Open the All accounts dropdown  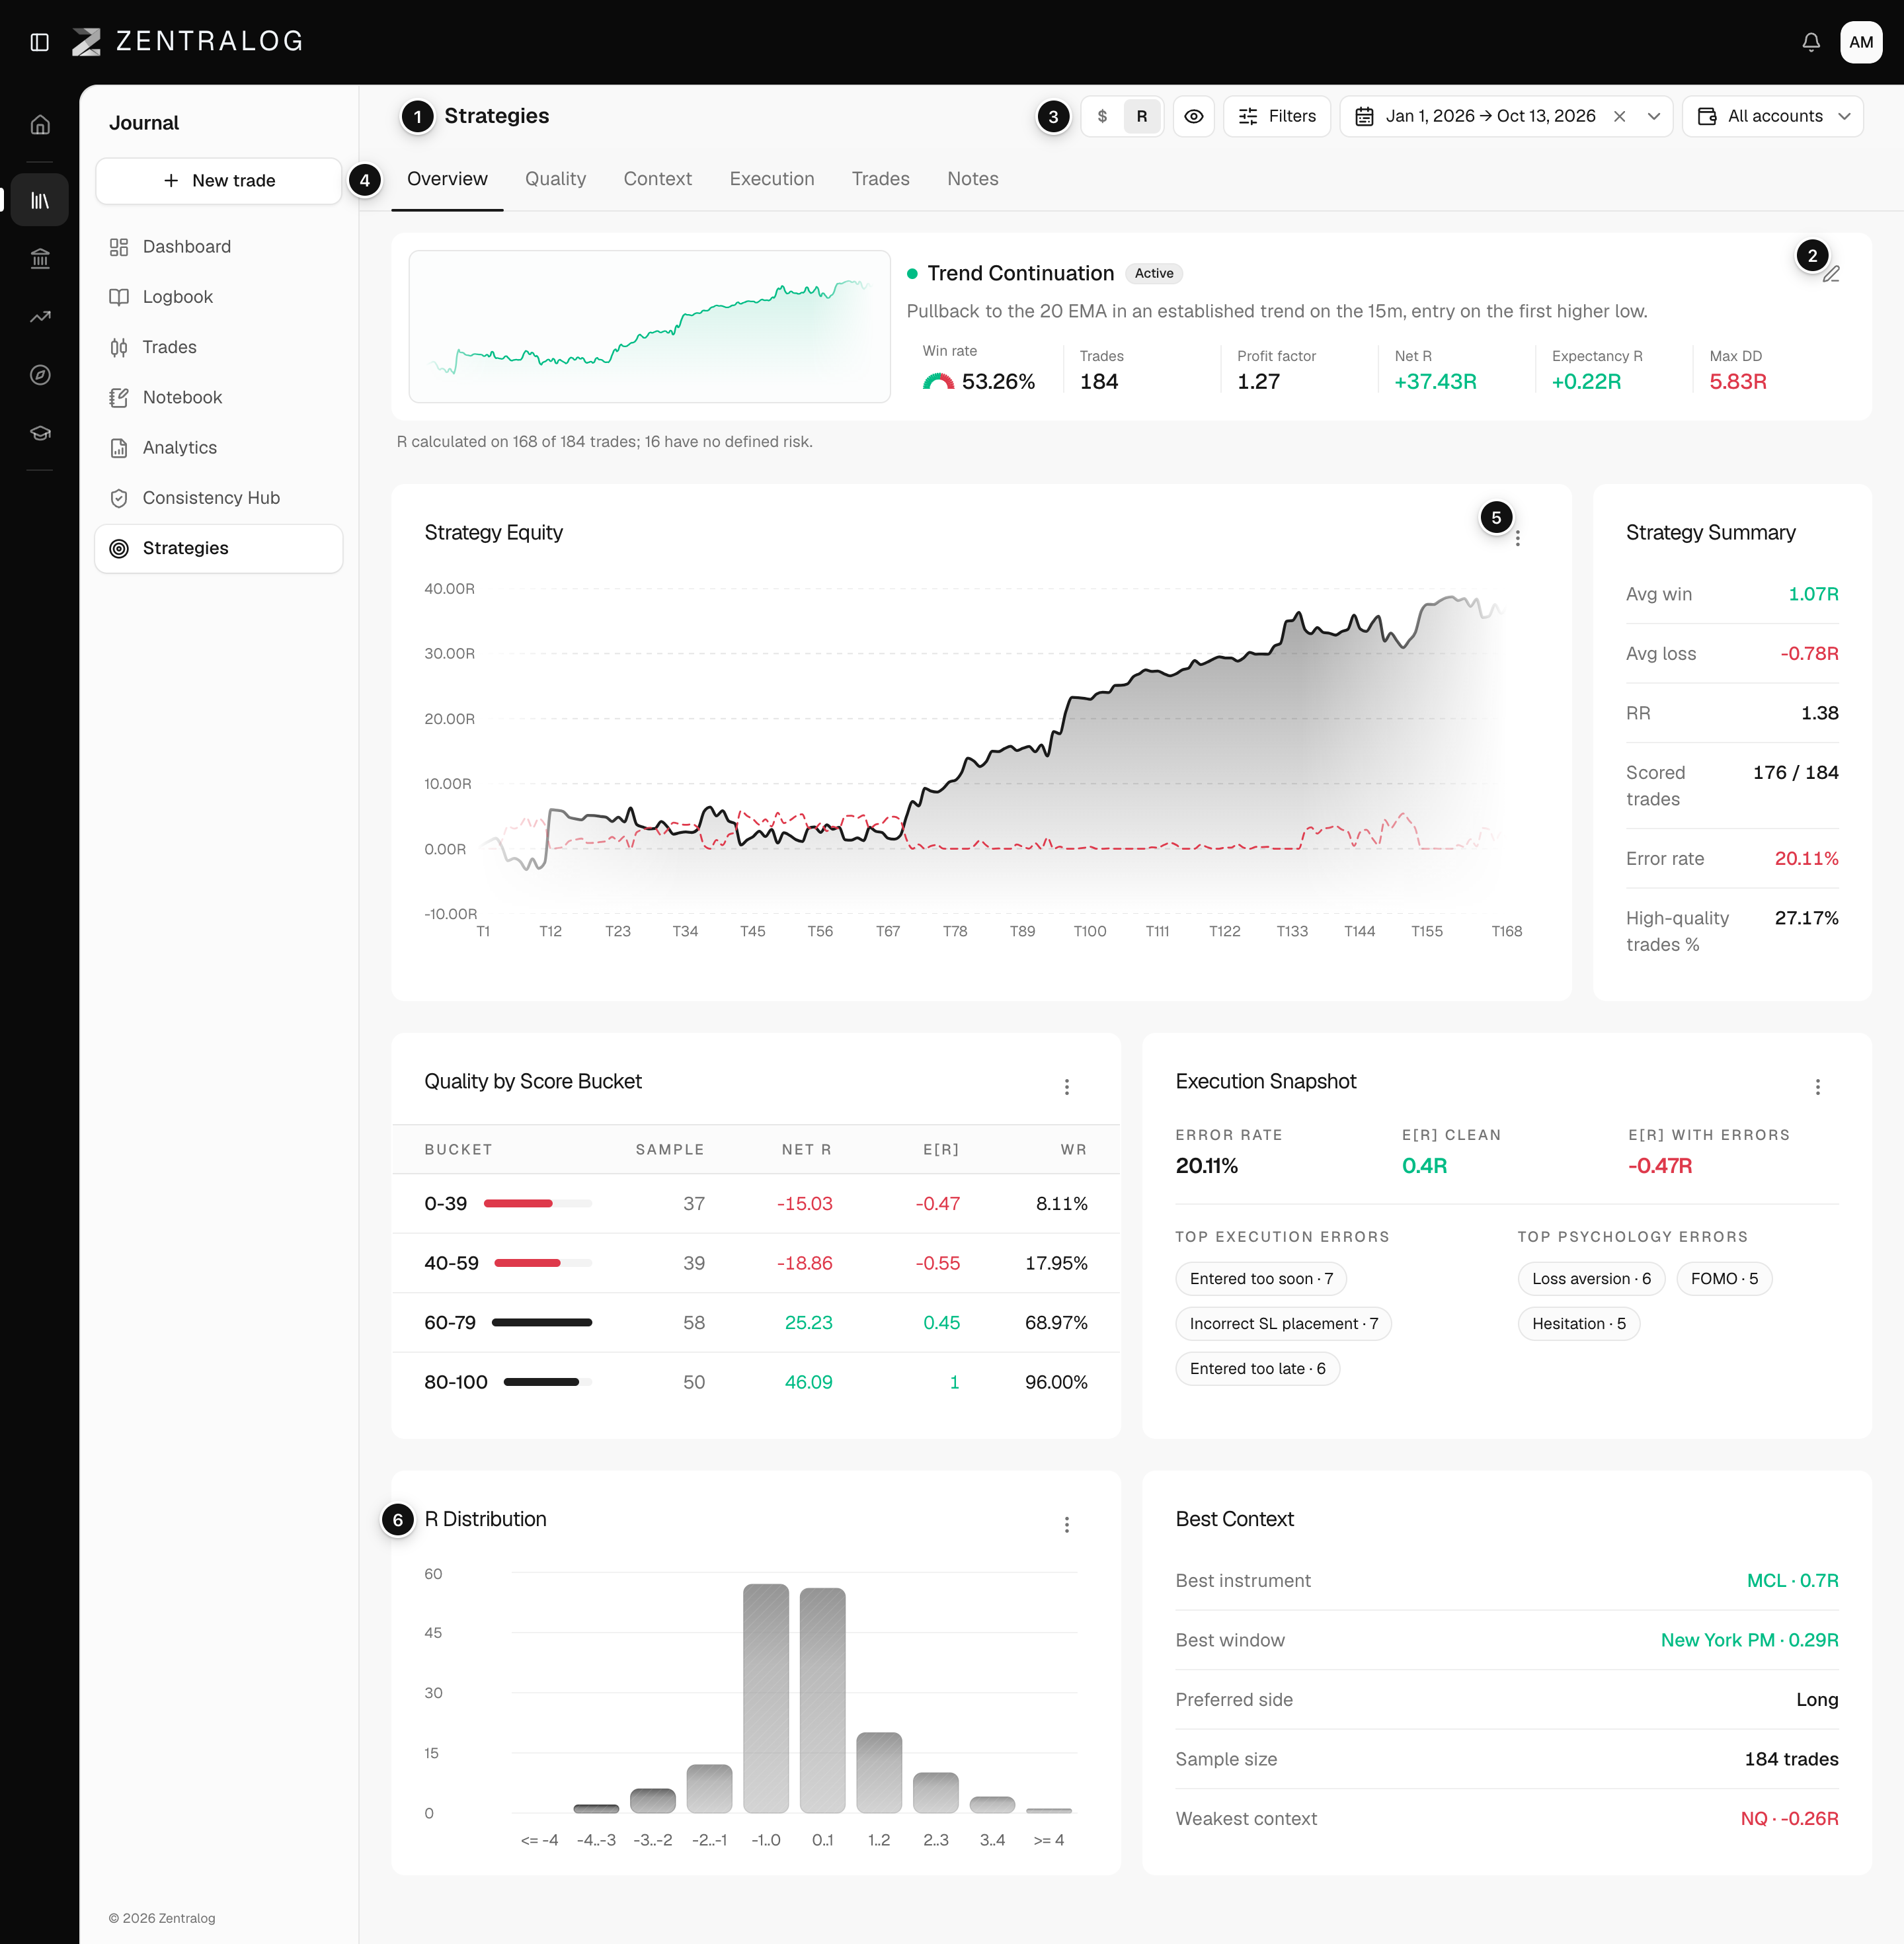[x=1772, y=117]
